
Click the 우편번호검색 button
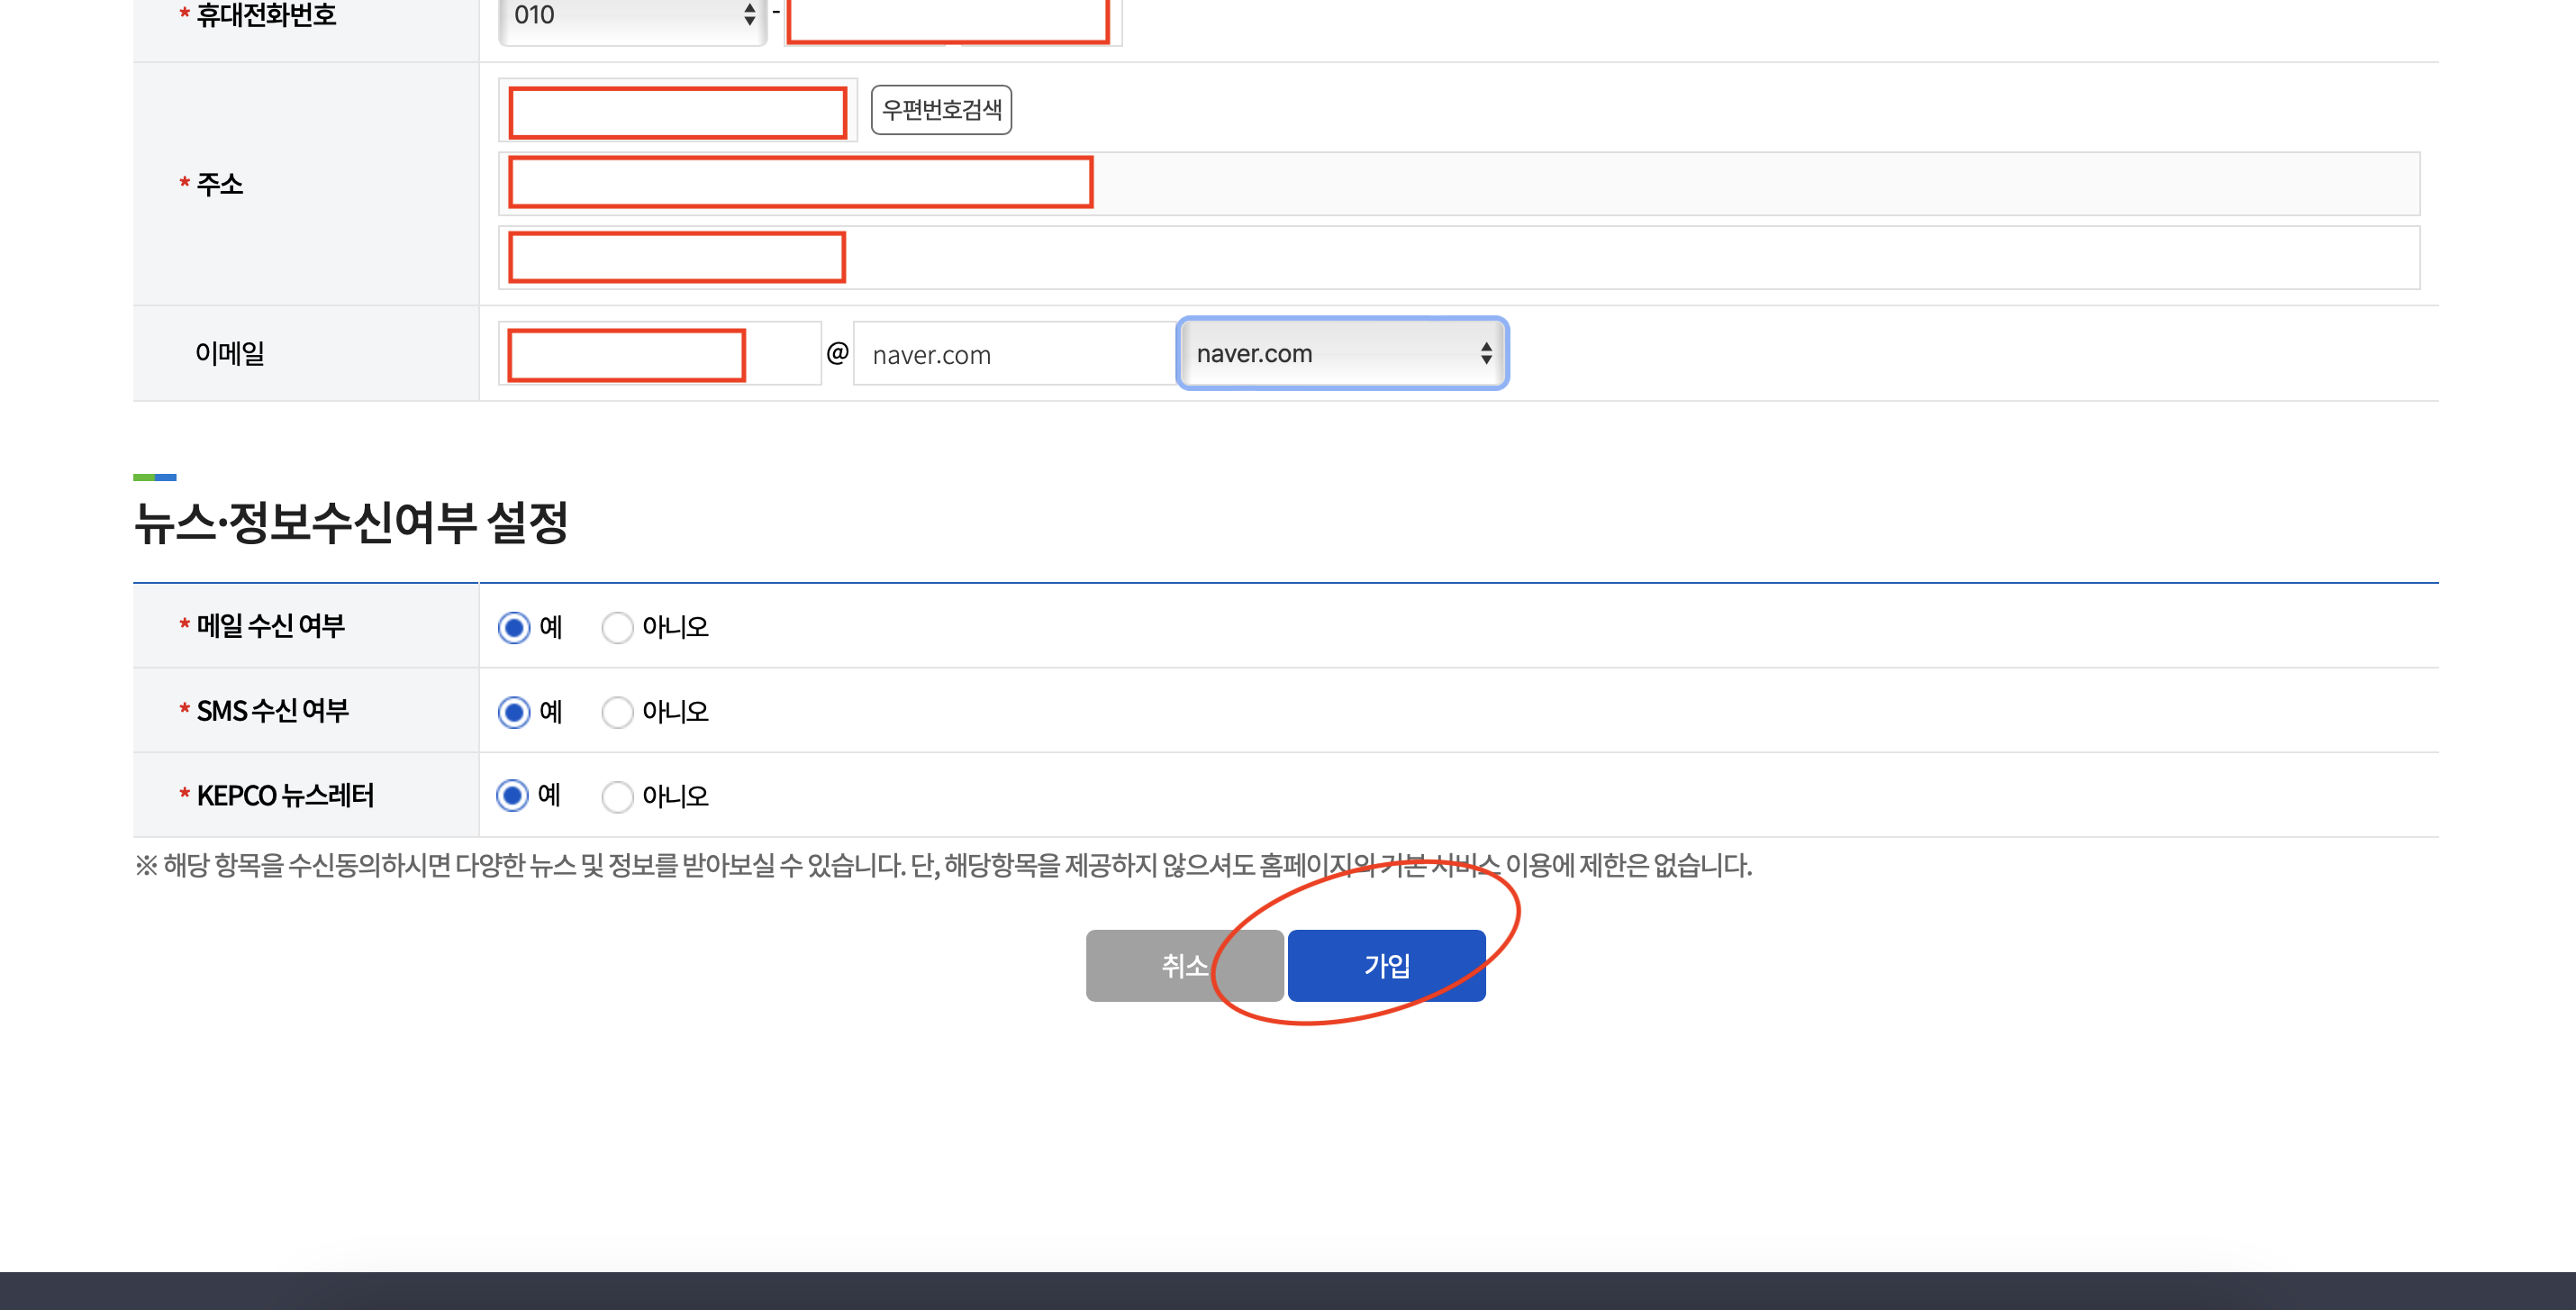[x=940, y=110]
